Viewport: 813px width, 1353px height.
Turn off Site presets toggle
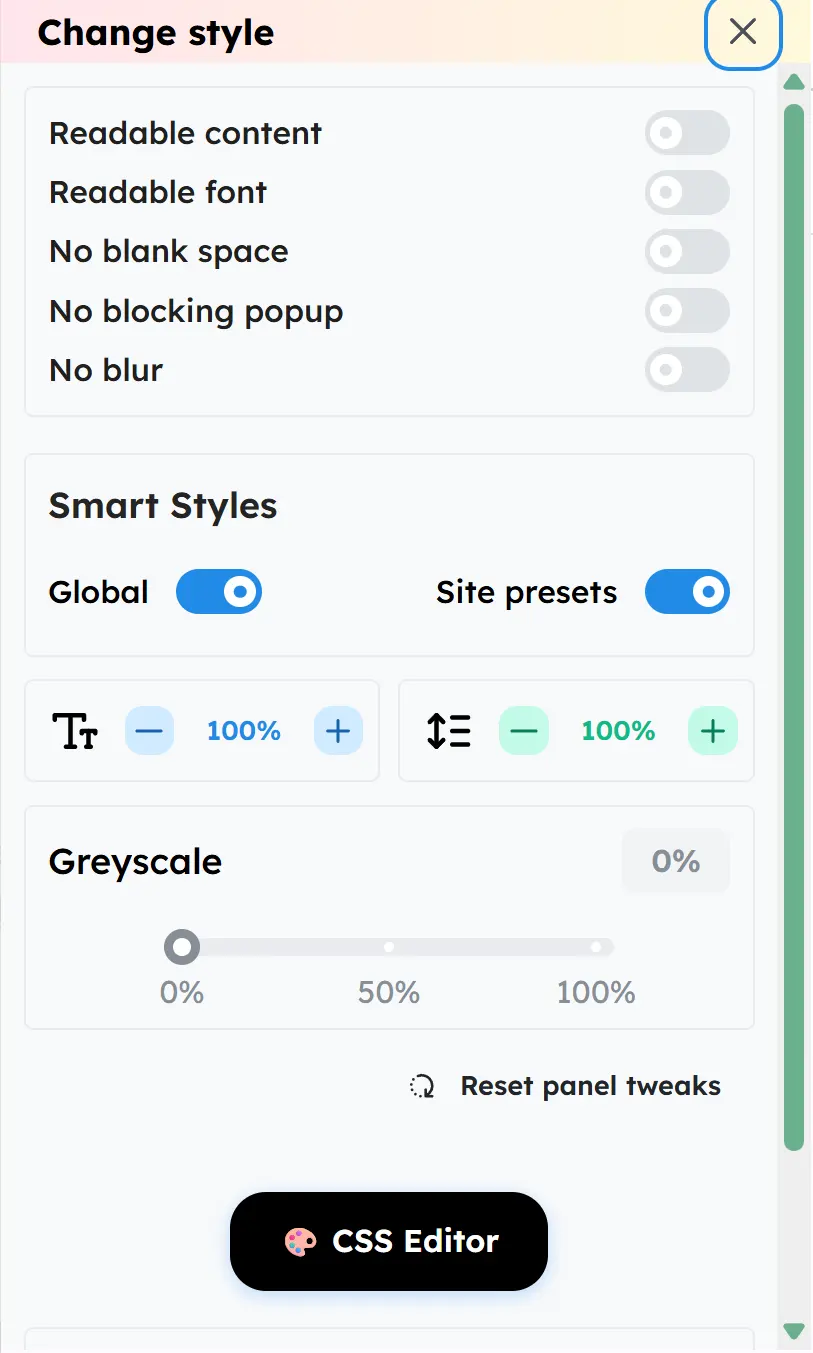coord(687,592)
